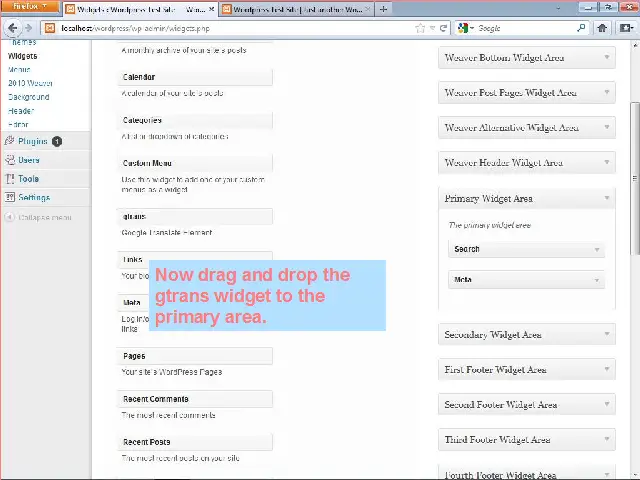Screen dimensions: 640x480
Task: Select the gtrans available widget
Action: click(195, 217)
